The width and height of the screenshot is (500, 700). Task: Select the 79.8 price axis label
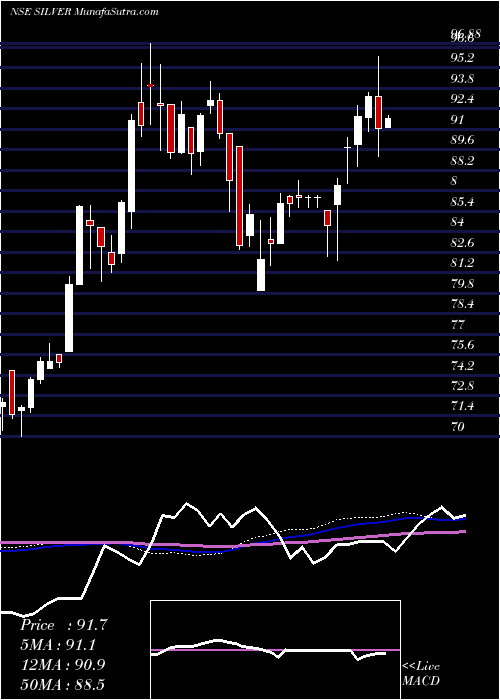462,283
